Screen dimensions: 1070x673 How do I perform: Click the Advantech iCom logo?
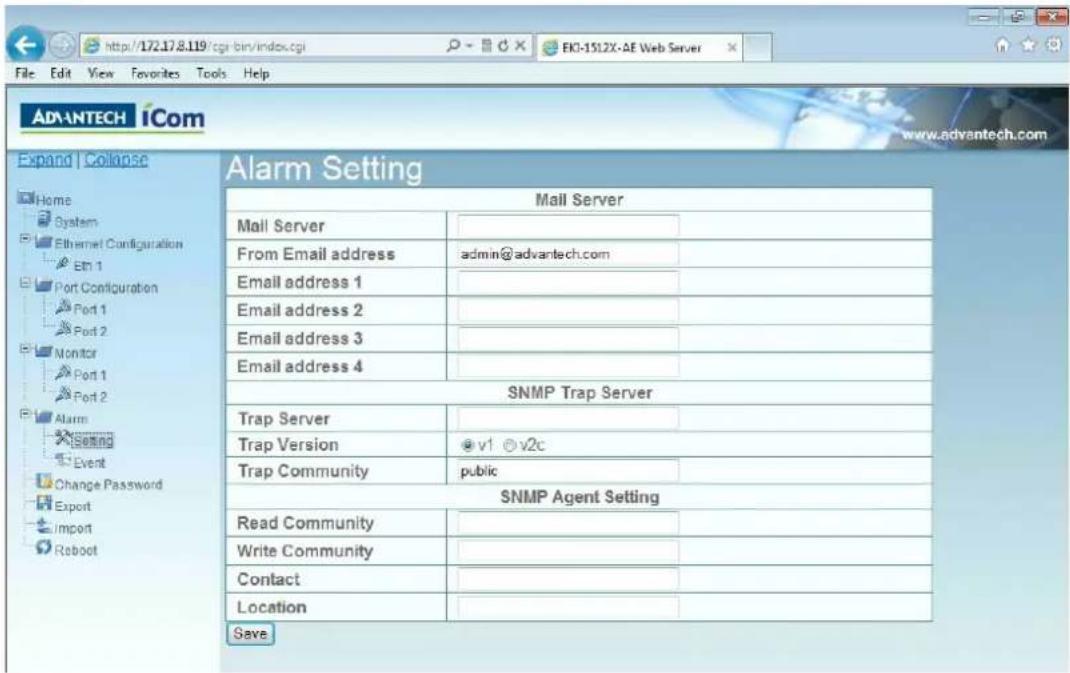point(113,117)
